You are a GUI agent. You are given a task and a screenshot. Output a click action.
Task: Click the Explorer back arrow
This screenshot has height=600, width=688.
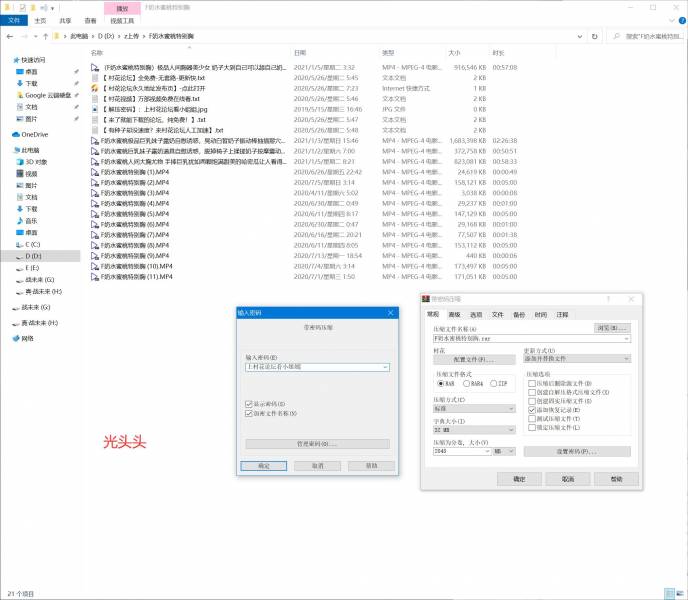point(9,35)
